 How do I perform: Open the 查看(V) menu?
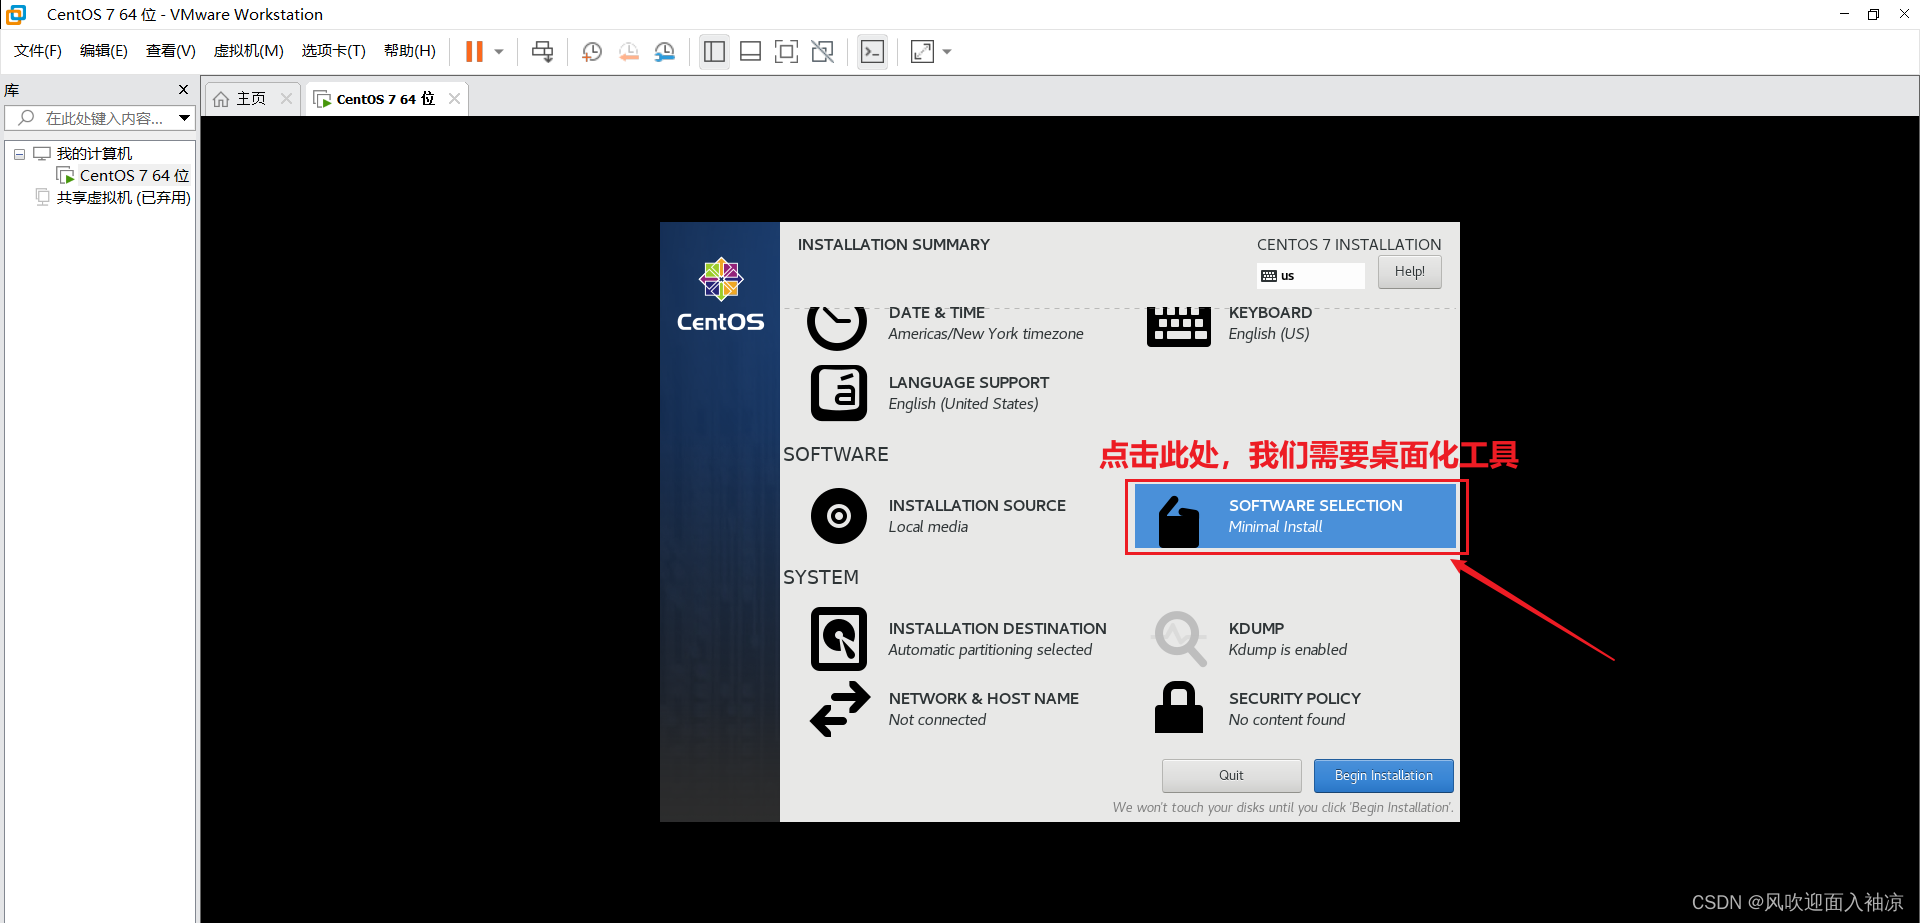[x=171, y=51]
